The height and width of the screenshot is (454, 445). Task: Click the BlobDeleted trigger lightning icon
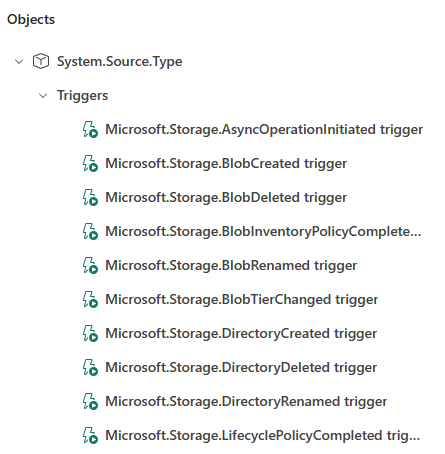90,197
